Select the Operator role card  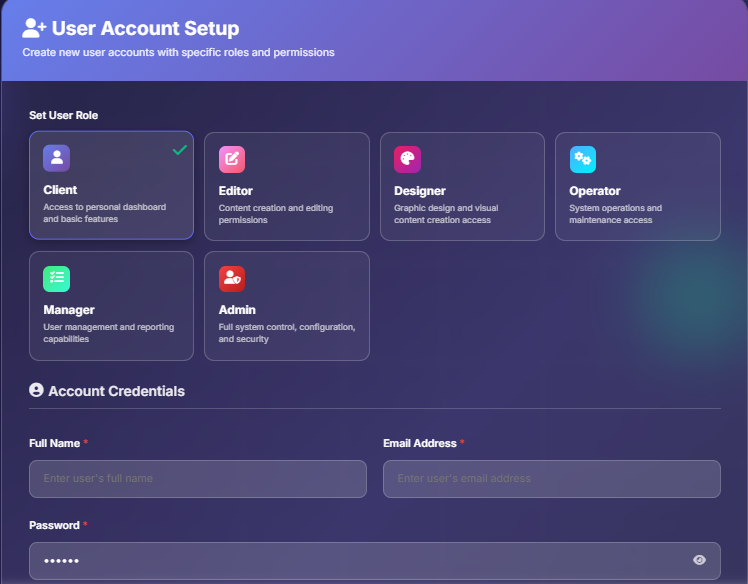pos(638,187)
